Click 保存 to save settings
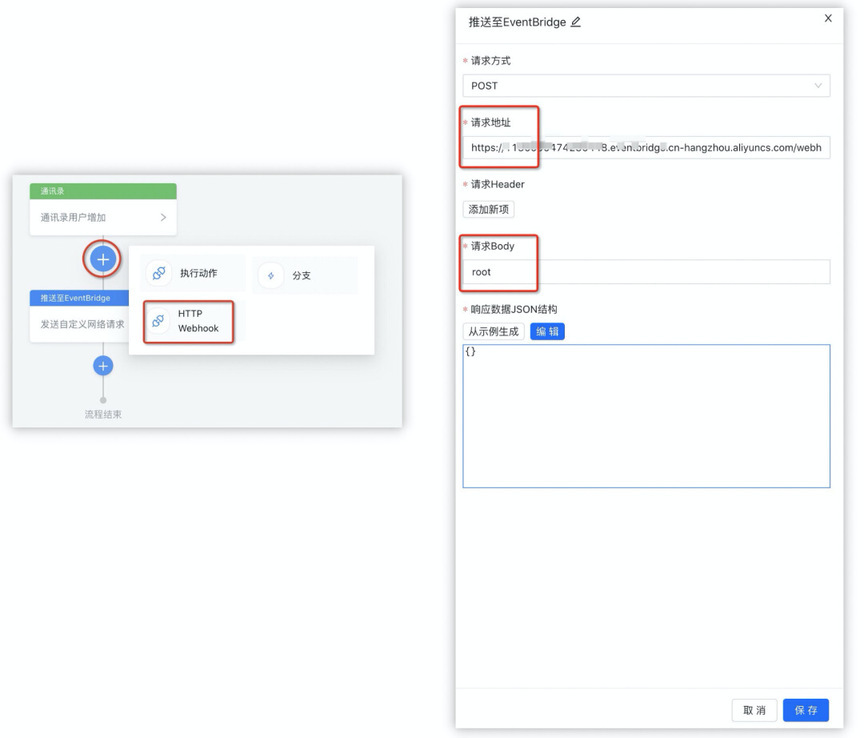The height and width of the screenshot is (738, 864). (806, 710)
